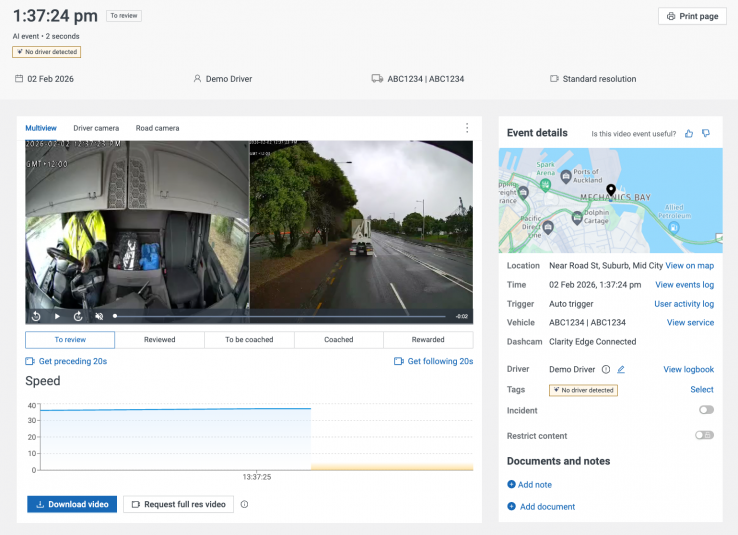The height and width of the screenshot is (535, 738).
Task: Unmute the video audio
Action: pyautogui.click(x=99, y=316)
